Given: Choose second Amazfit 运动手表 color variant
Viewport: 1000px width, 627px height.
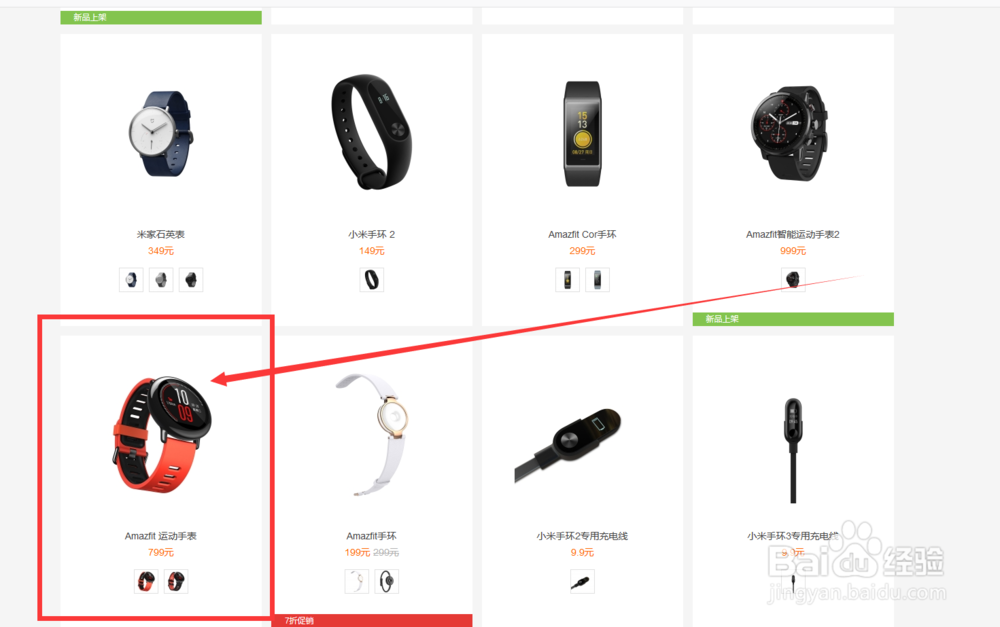Looking at the screenshot, I should [176, 581].
